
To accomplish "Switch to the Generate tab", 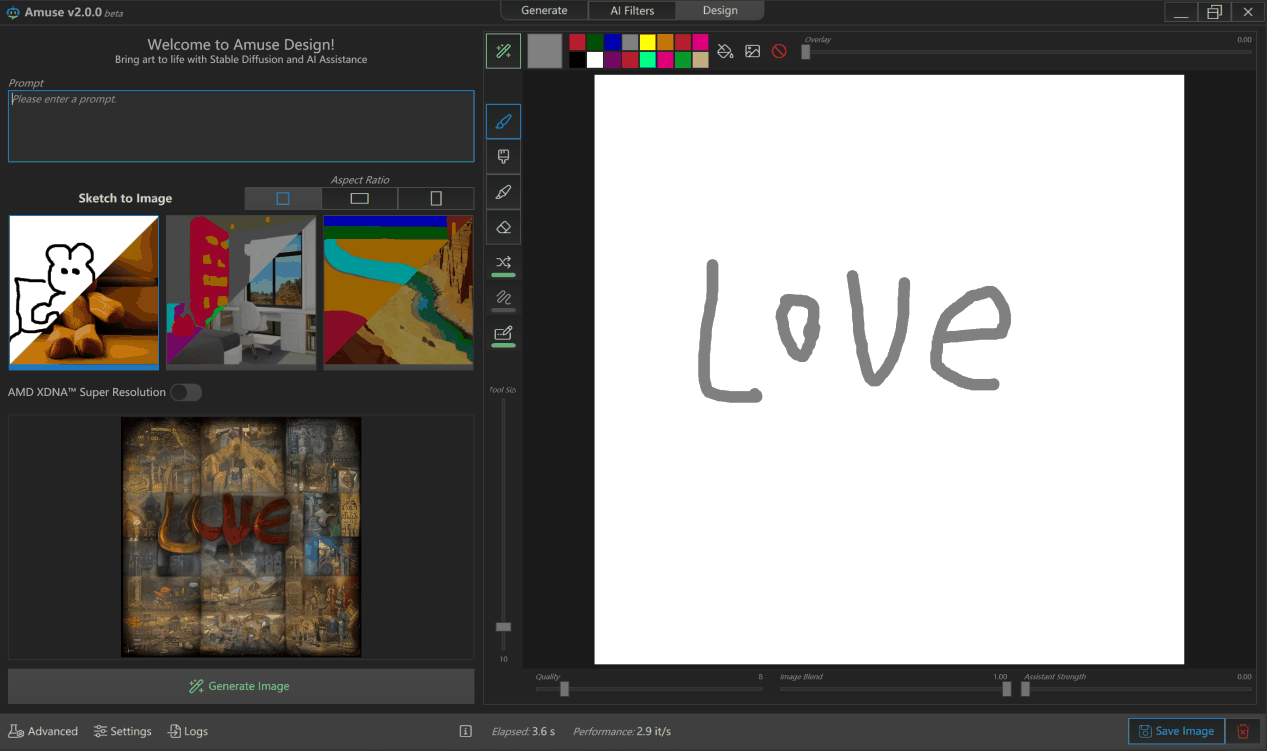I will pos(544,11).
